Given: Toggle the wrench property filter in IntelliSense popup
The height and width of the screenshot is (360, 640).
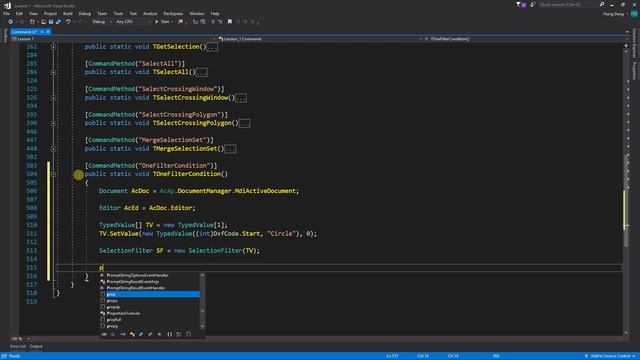Looking at the screenshot, I should [x=150, y=334].
